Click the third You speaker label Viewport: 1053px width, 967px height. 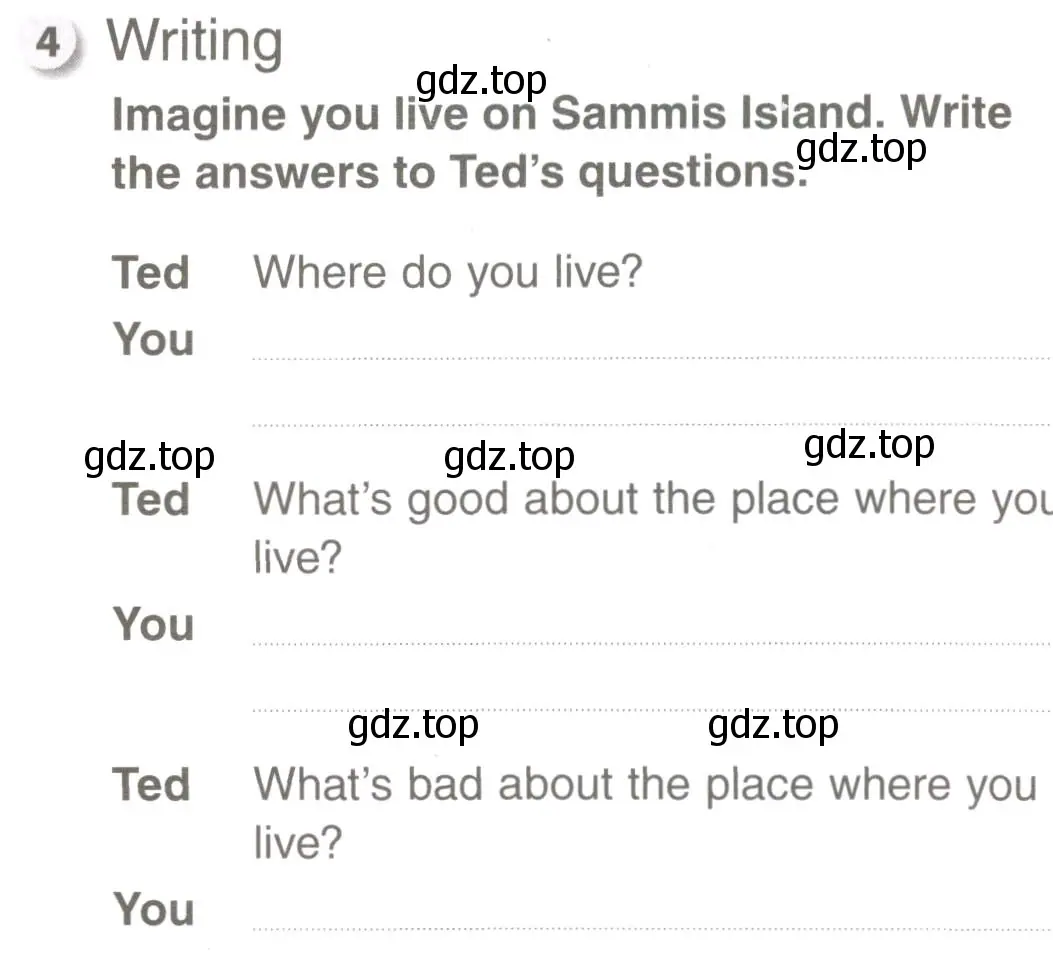[x=153, y=909]
